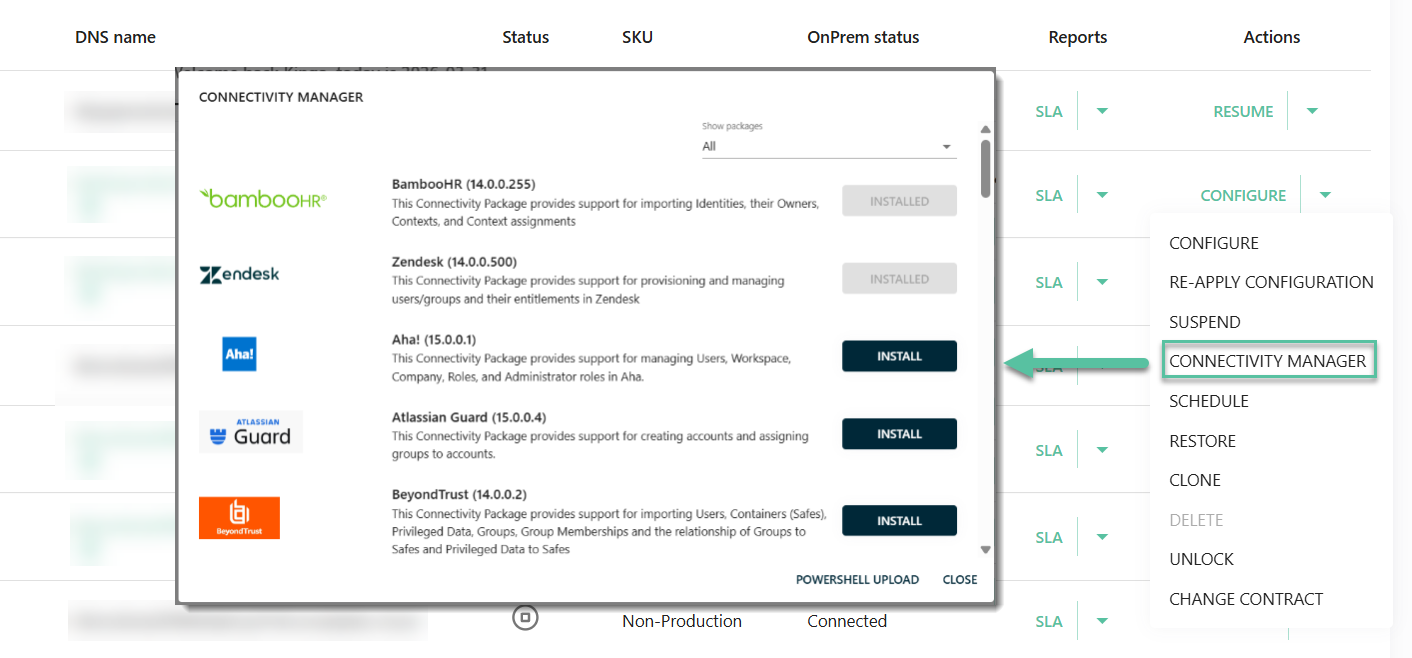Click the Atlassian Guard (15.0.0.4) title
Viewport: 1412px width, 658px height.
point(469,417)
